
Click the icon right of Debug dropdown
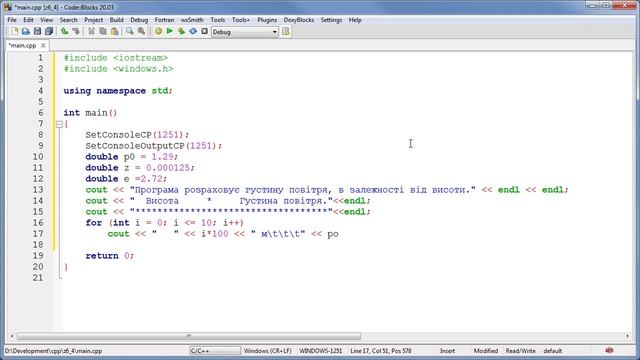click(286, 31)
